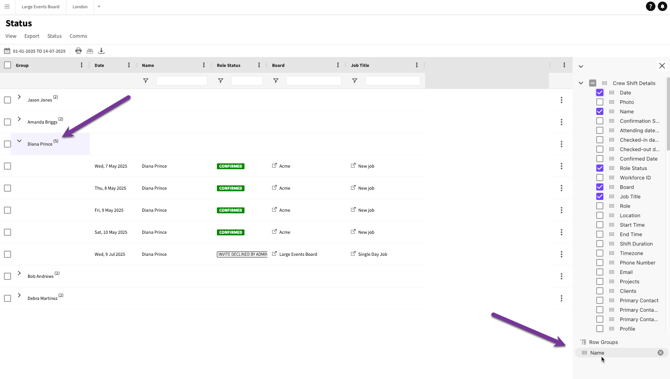670x379 pixels.
Task: Click the Name column filter funnel
Action: click(x=145, y=80)
